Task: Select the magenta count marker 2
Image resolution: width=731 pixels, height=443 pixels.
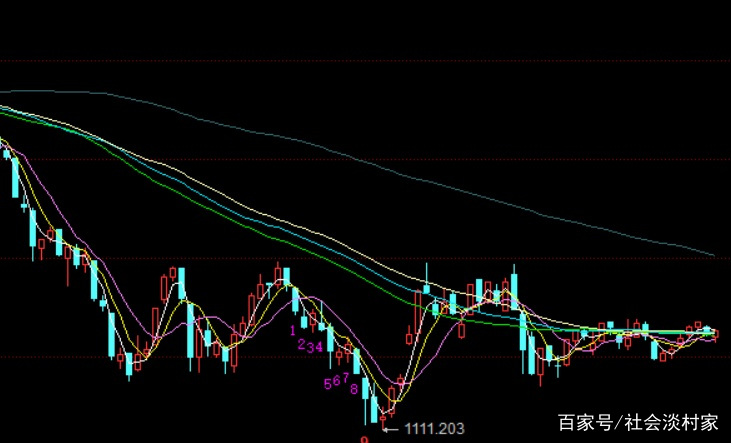Action: (300, 343)
